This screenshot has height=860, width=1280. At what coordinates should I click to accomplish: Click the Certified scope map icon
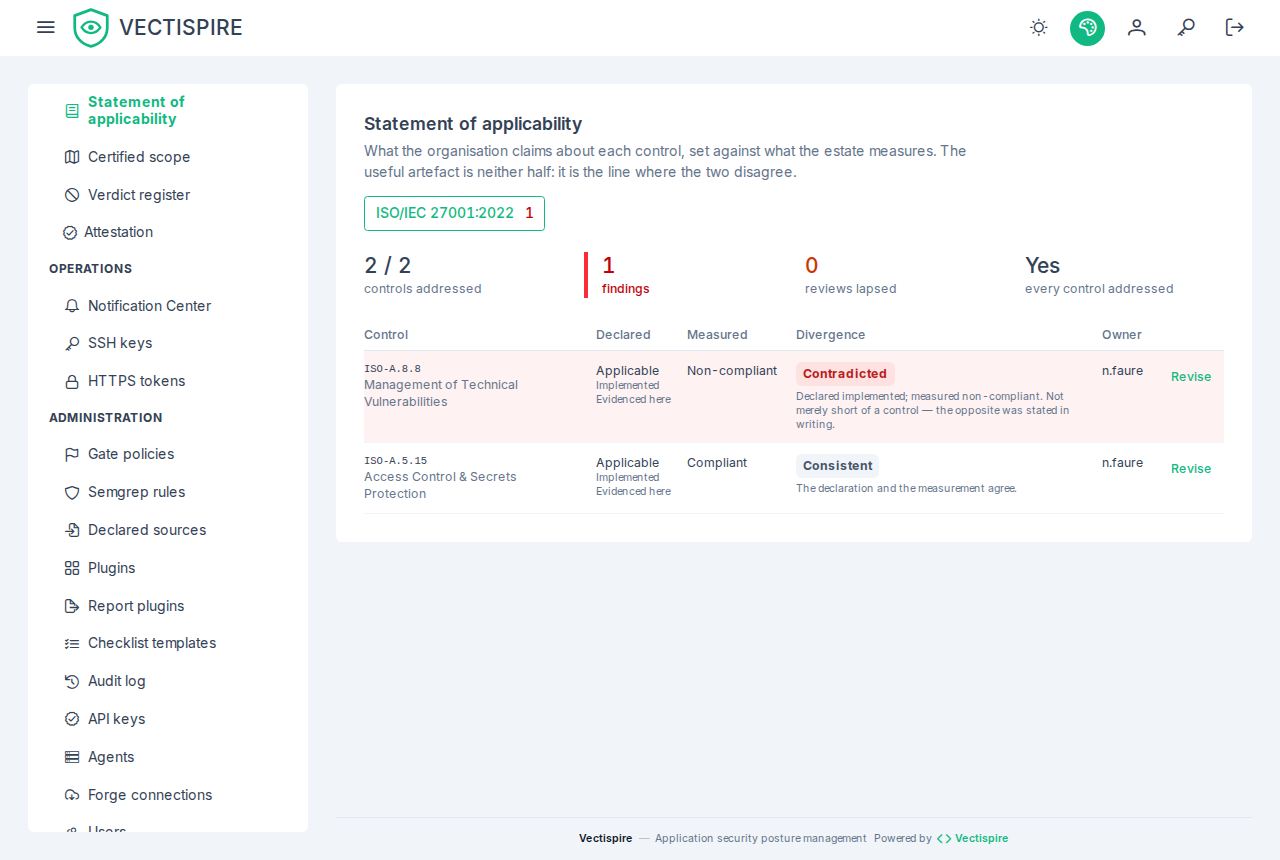tap(72, 157)
